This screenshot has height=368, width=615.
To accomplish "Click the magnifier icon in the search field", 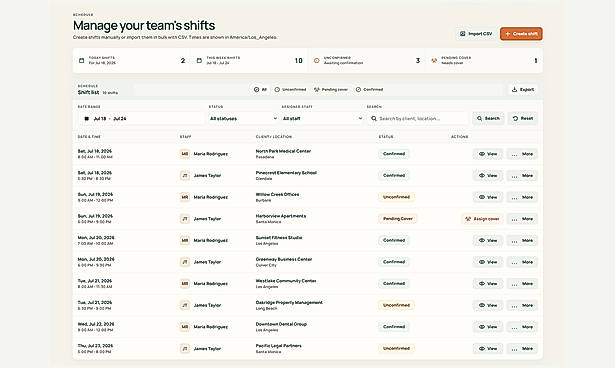I will [x=374, y=118].
